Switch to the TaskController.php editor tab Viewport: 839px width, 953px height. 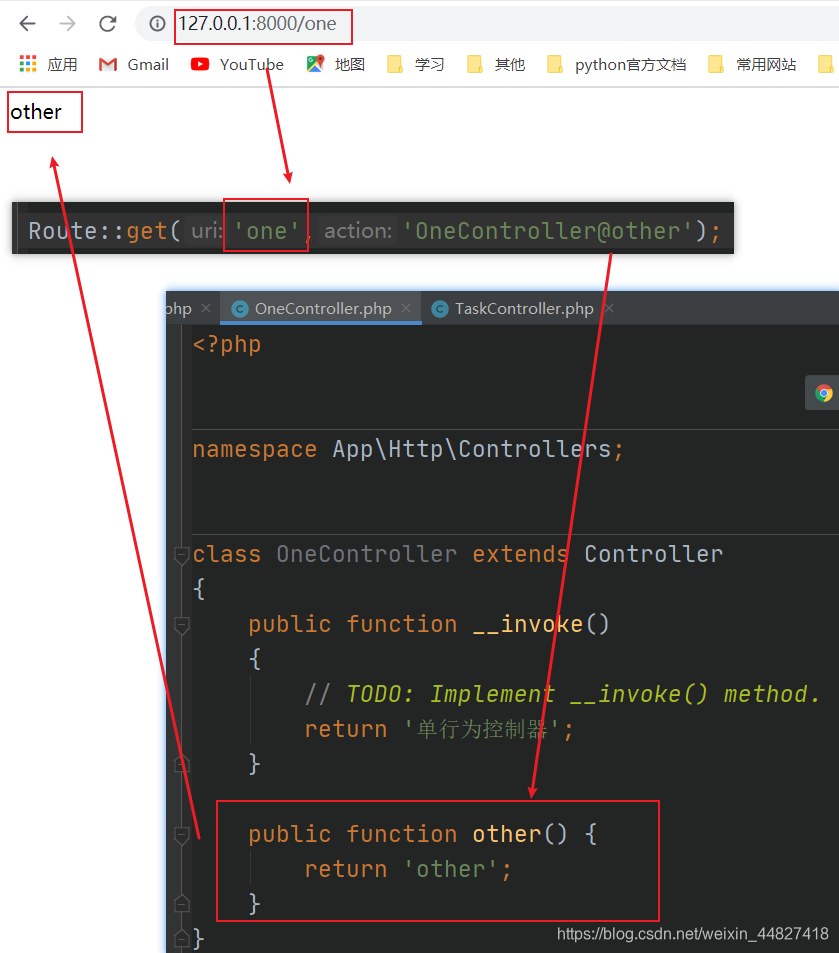click(524, 309)
